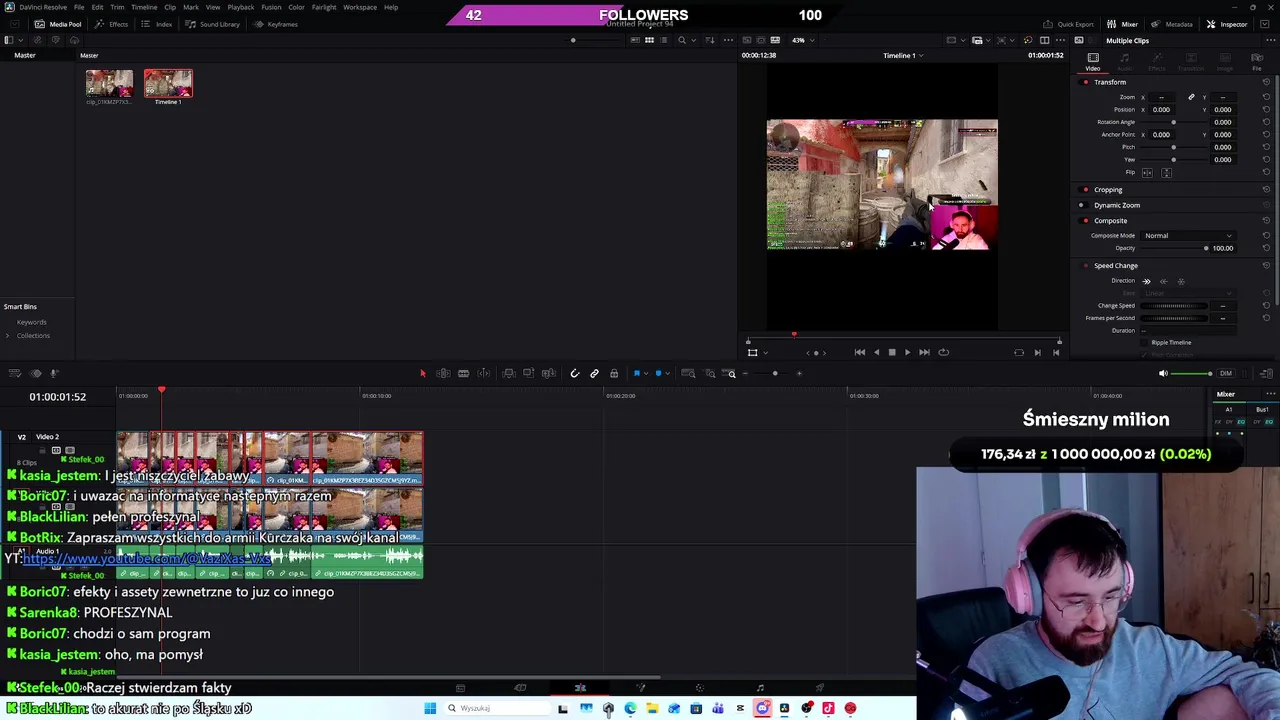Open the Fairlight menu
The width and height of the screenshot is (1280, 720).
323,7
